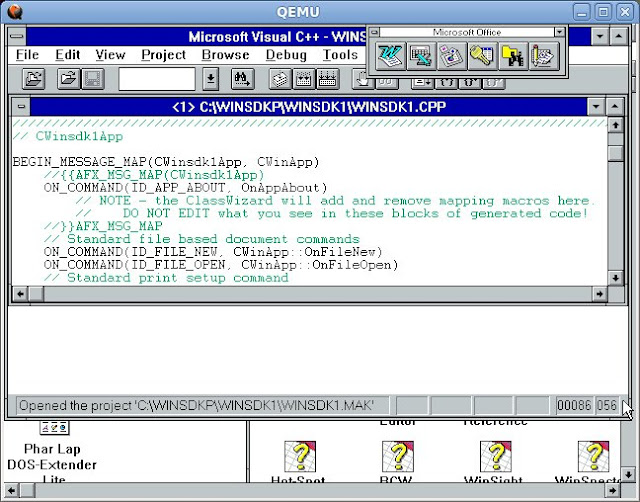
Task: Click the Microsoft Office toolbar title
Action: click(x=467, y=32)
